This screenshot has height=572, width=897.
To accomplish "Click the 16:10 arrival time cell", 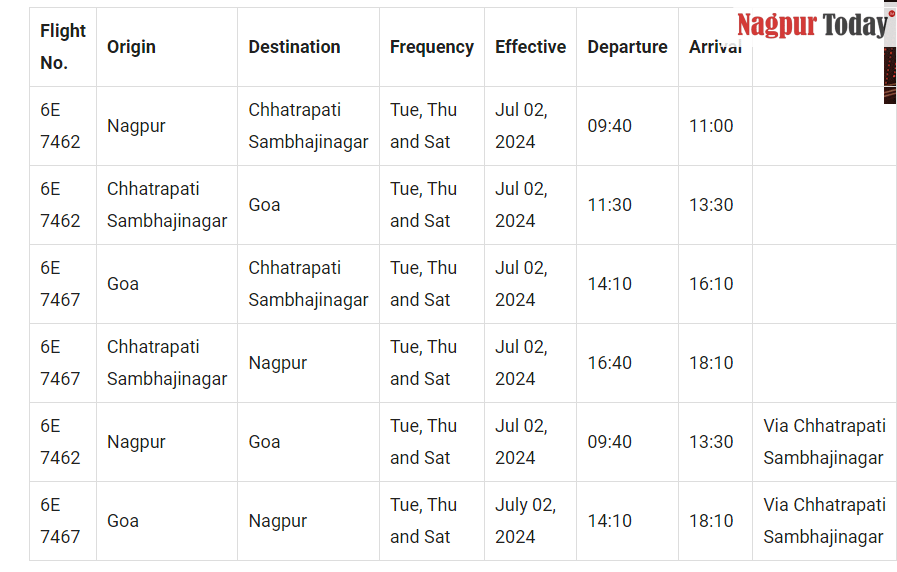I will click(x=711, y=284).
